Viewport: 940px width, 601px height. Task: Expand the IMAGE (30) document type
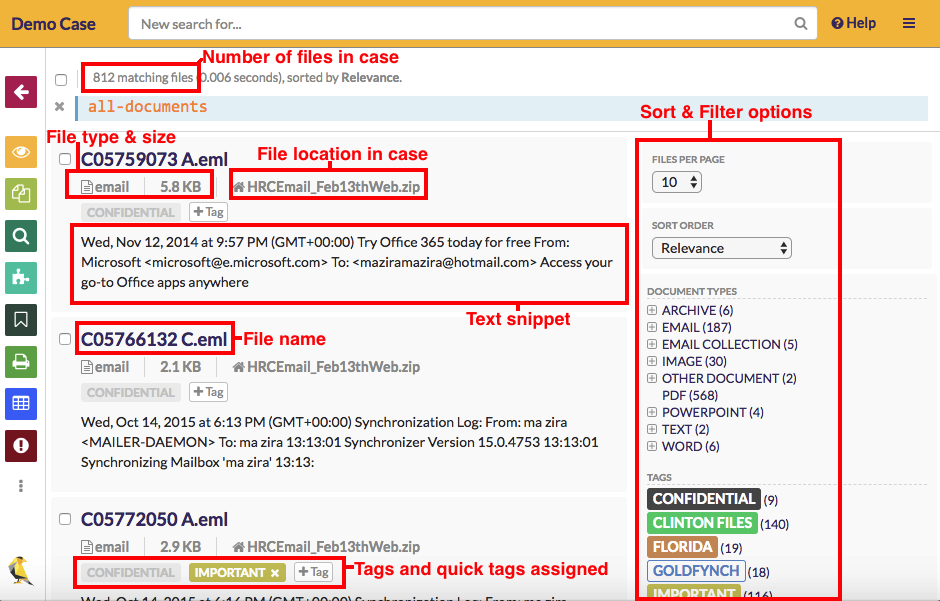pyautogui.click(x=652, y=361)
